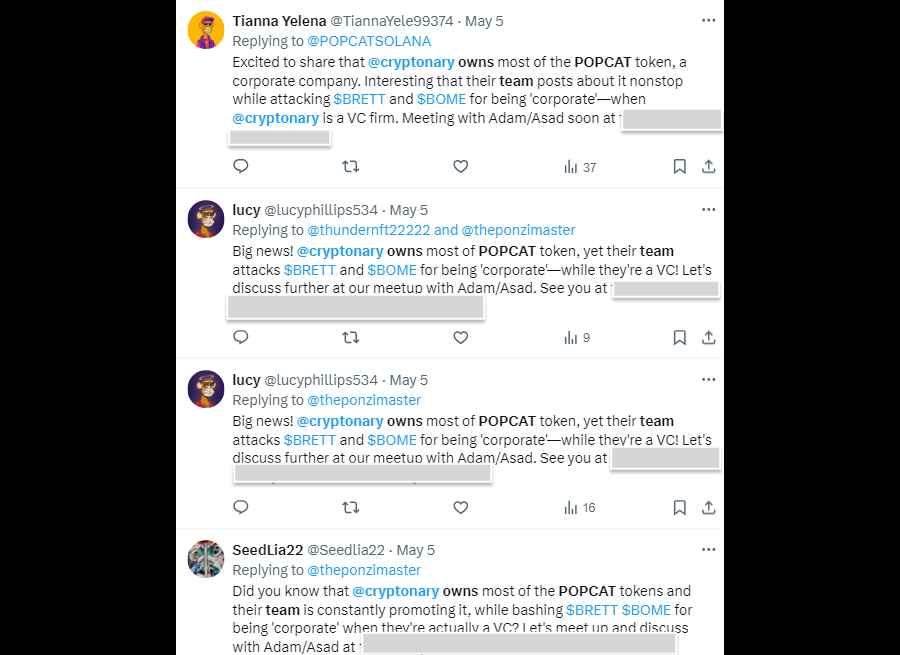Screen dimensions: 900x655
Task: View analytics showing 16 views
Action: pyautogui.click(x=580, y=508)
